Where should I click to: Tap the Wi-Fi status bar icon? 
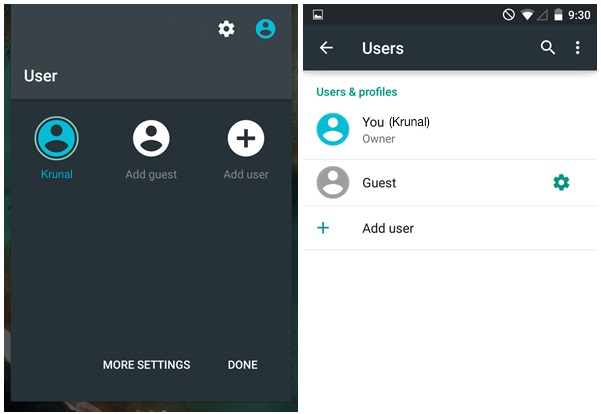[527, 15]
